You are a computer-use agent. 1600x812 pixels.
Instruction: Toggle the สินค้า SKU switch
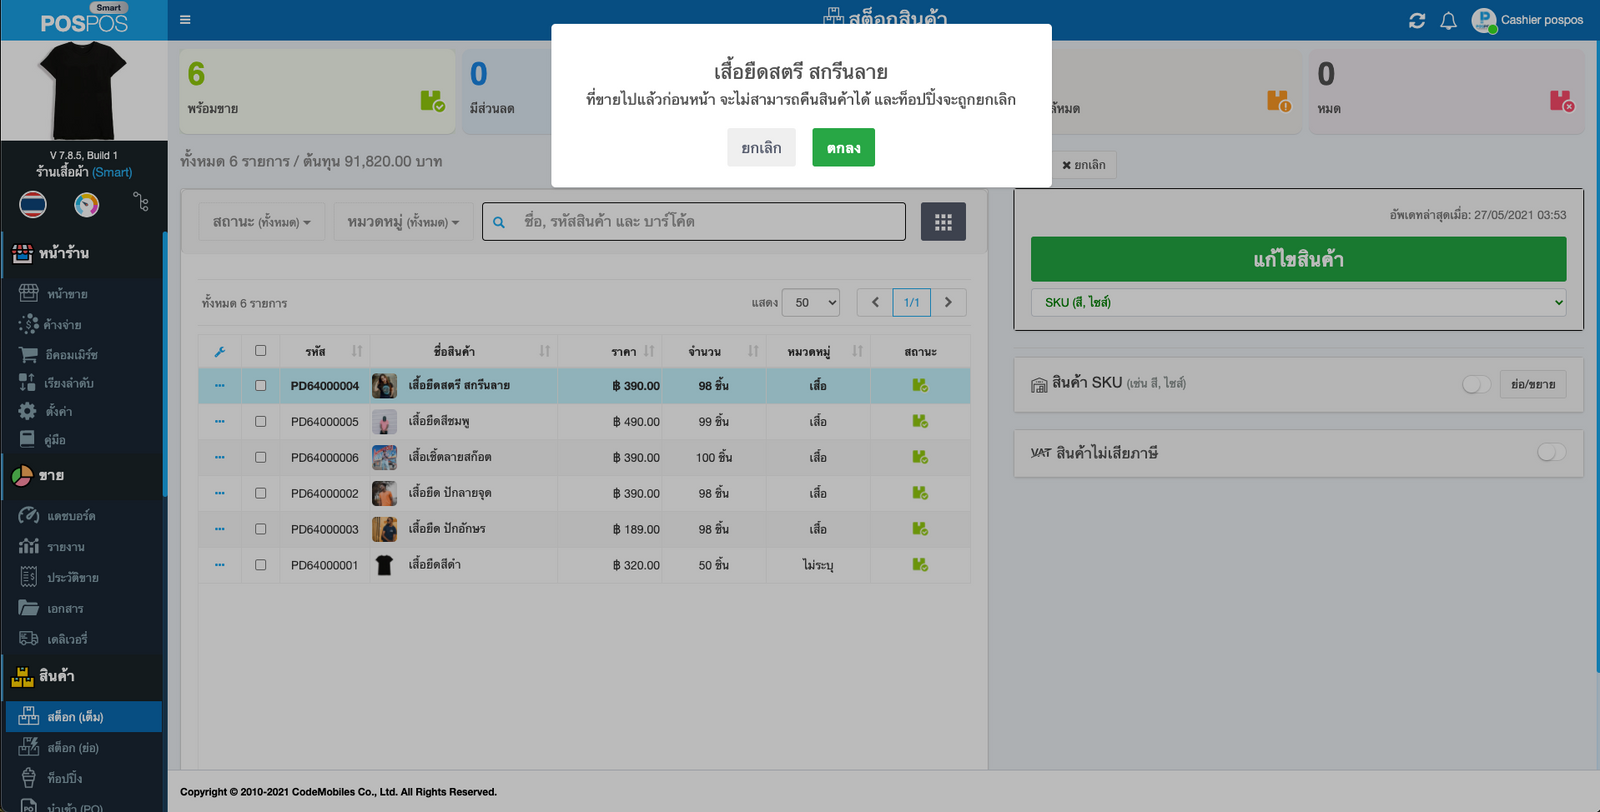(x=1476, y=384)
